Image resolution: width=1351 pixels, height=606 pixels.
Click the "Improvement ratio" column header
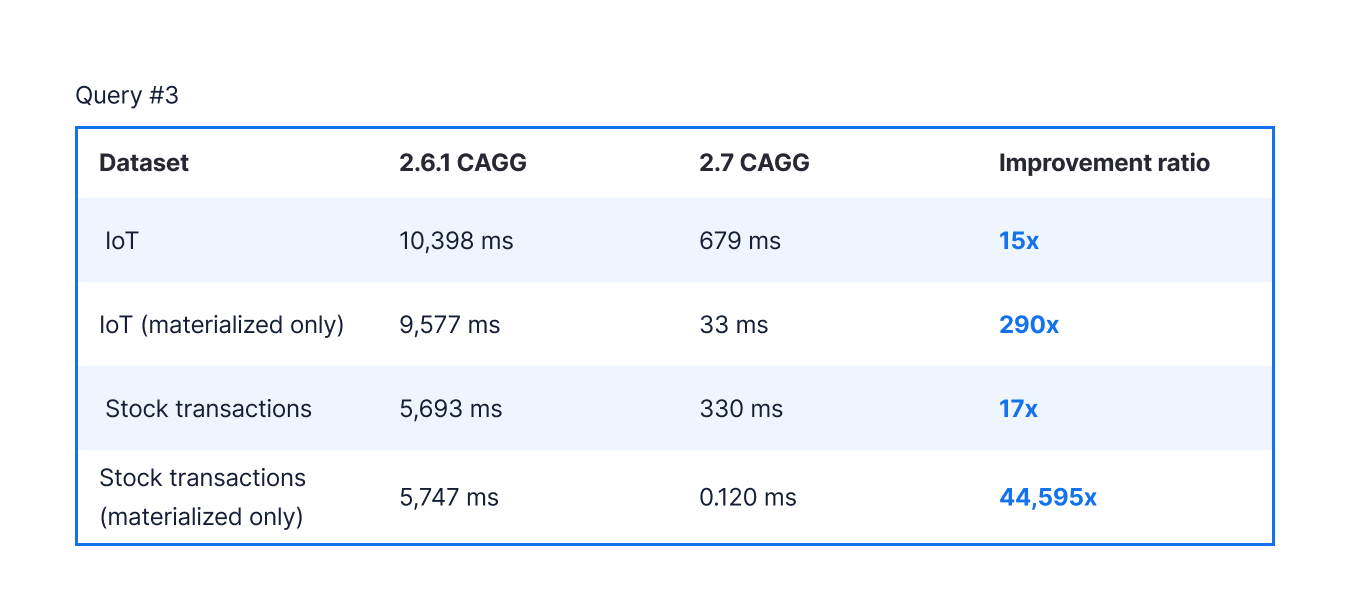1104,163
